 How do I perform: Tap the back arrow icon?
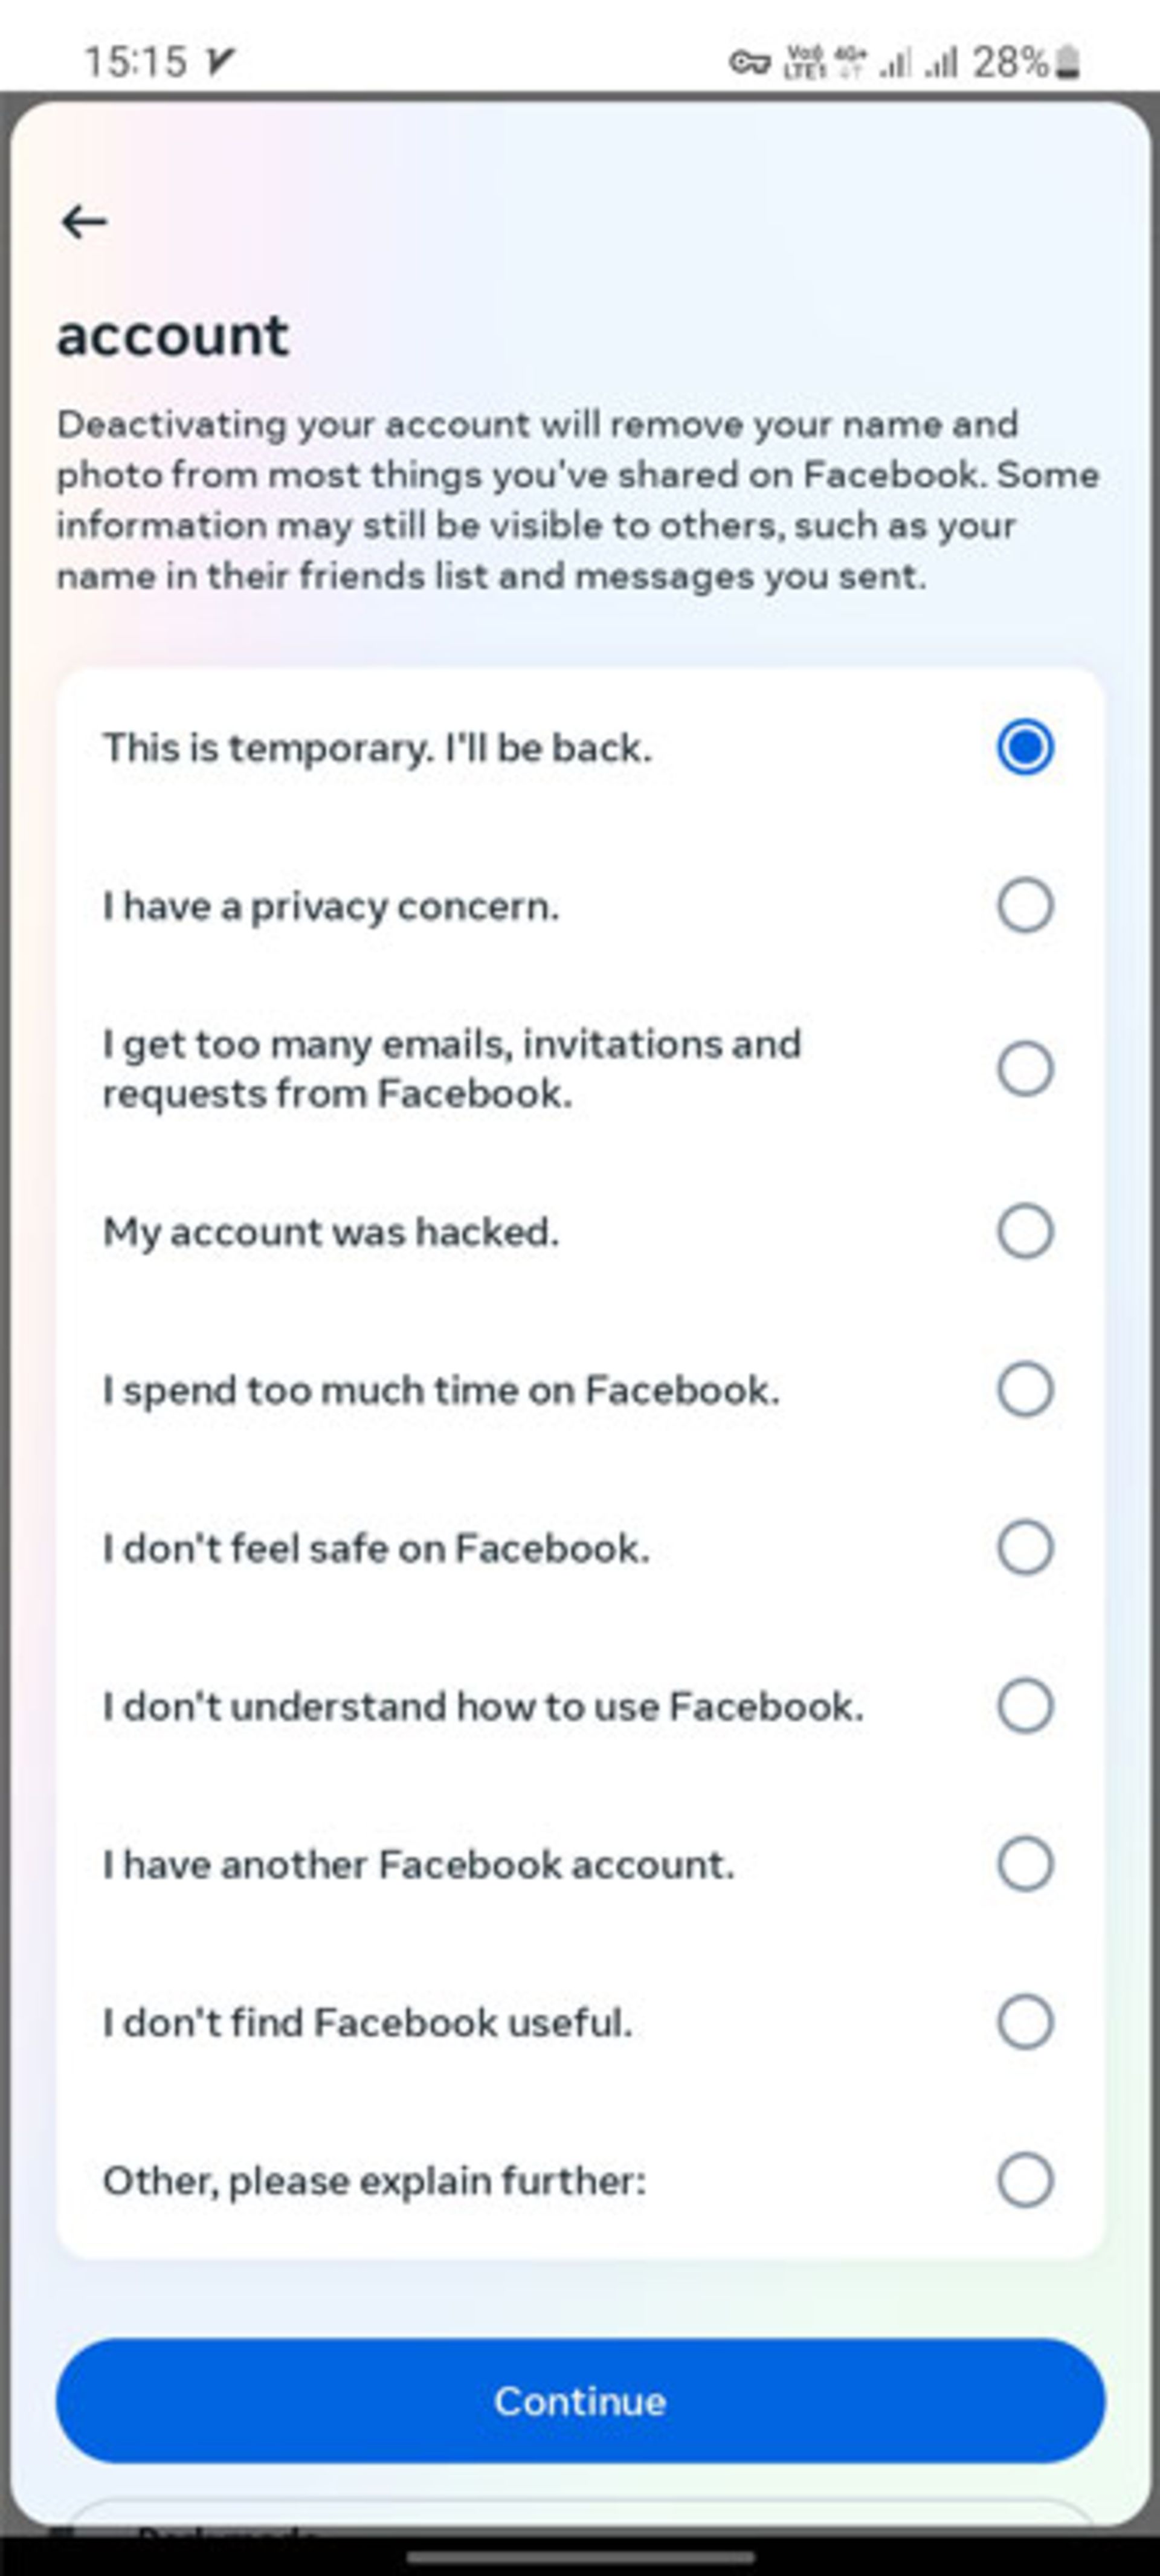click(84, 221)
